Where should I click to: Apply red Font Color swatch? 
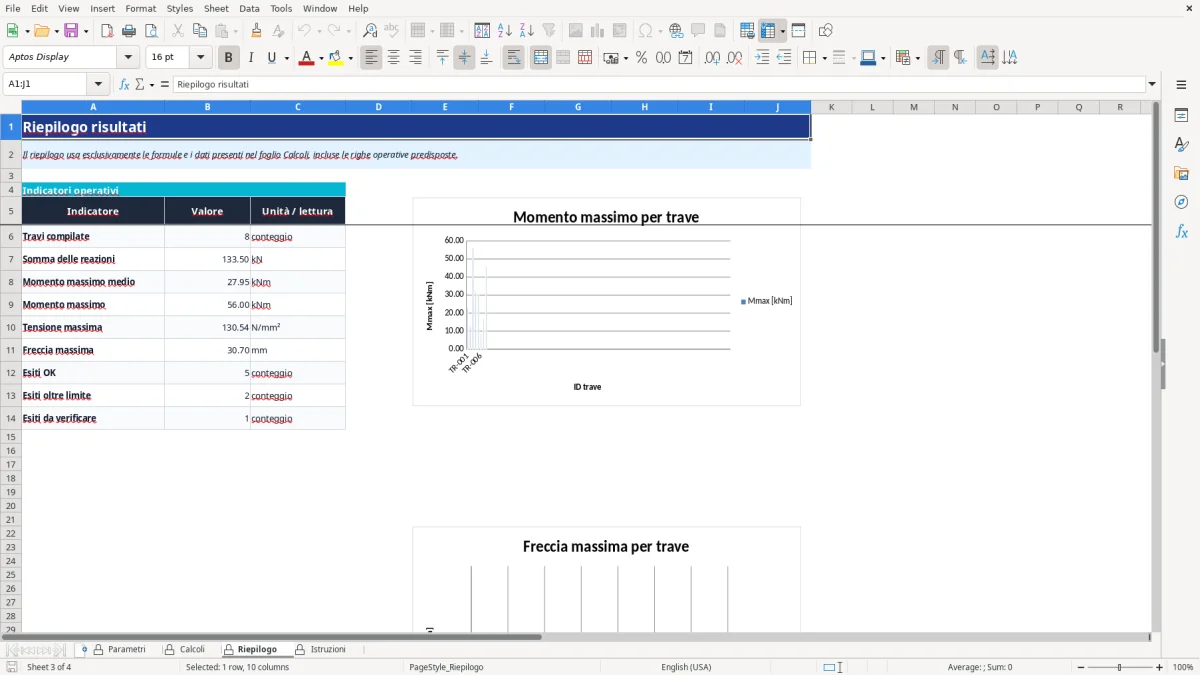pyautogui.click(x=306, y=58)
